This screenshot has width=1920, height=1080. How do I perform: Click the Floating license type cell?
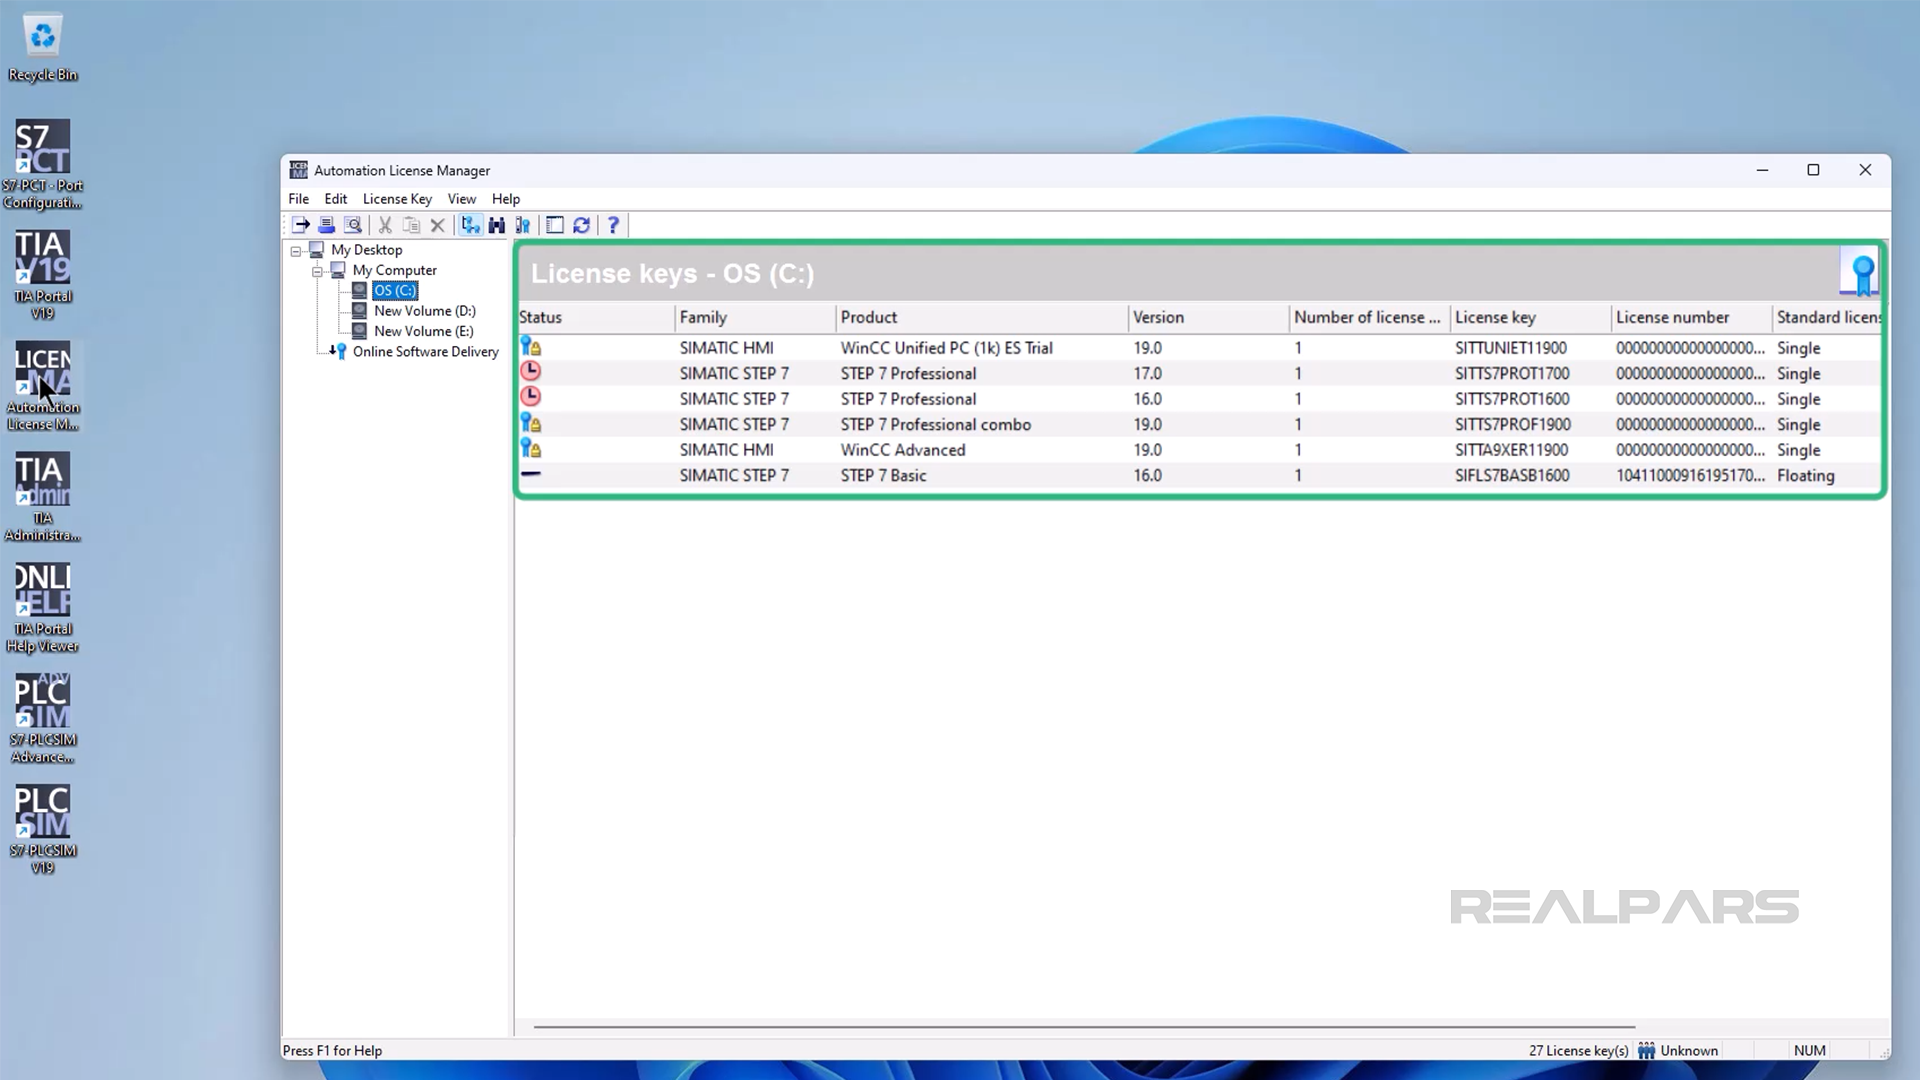click(x=1805, y=475)
